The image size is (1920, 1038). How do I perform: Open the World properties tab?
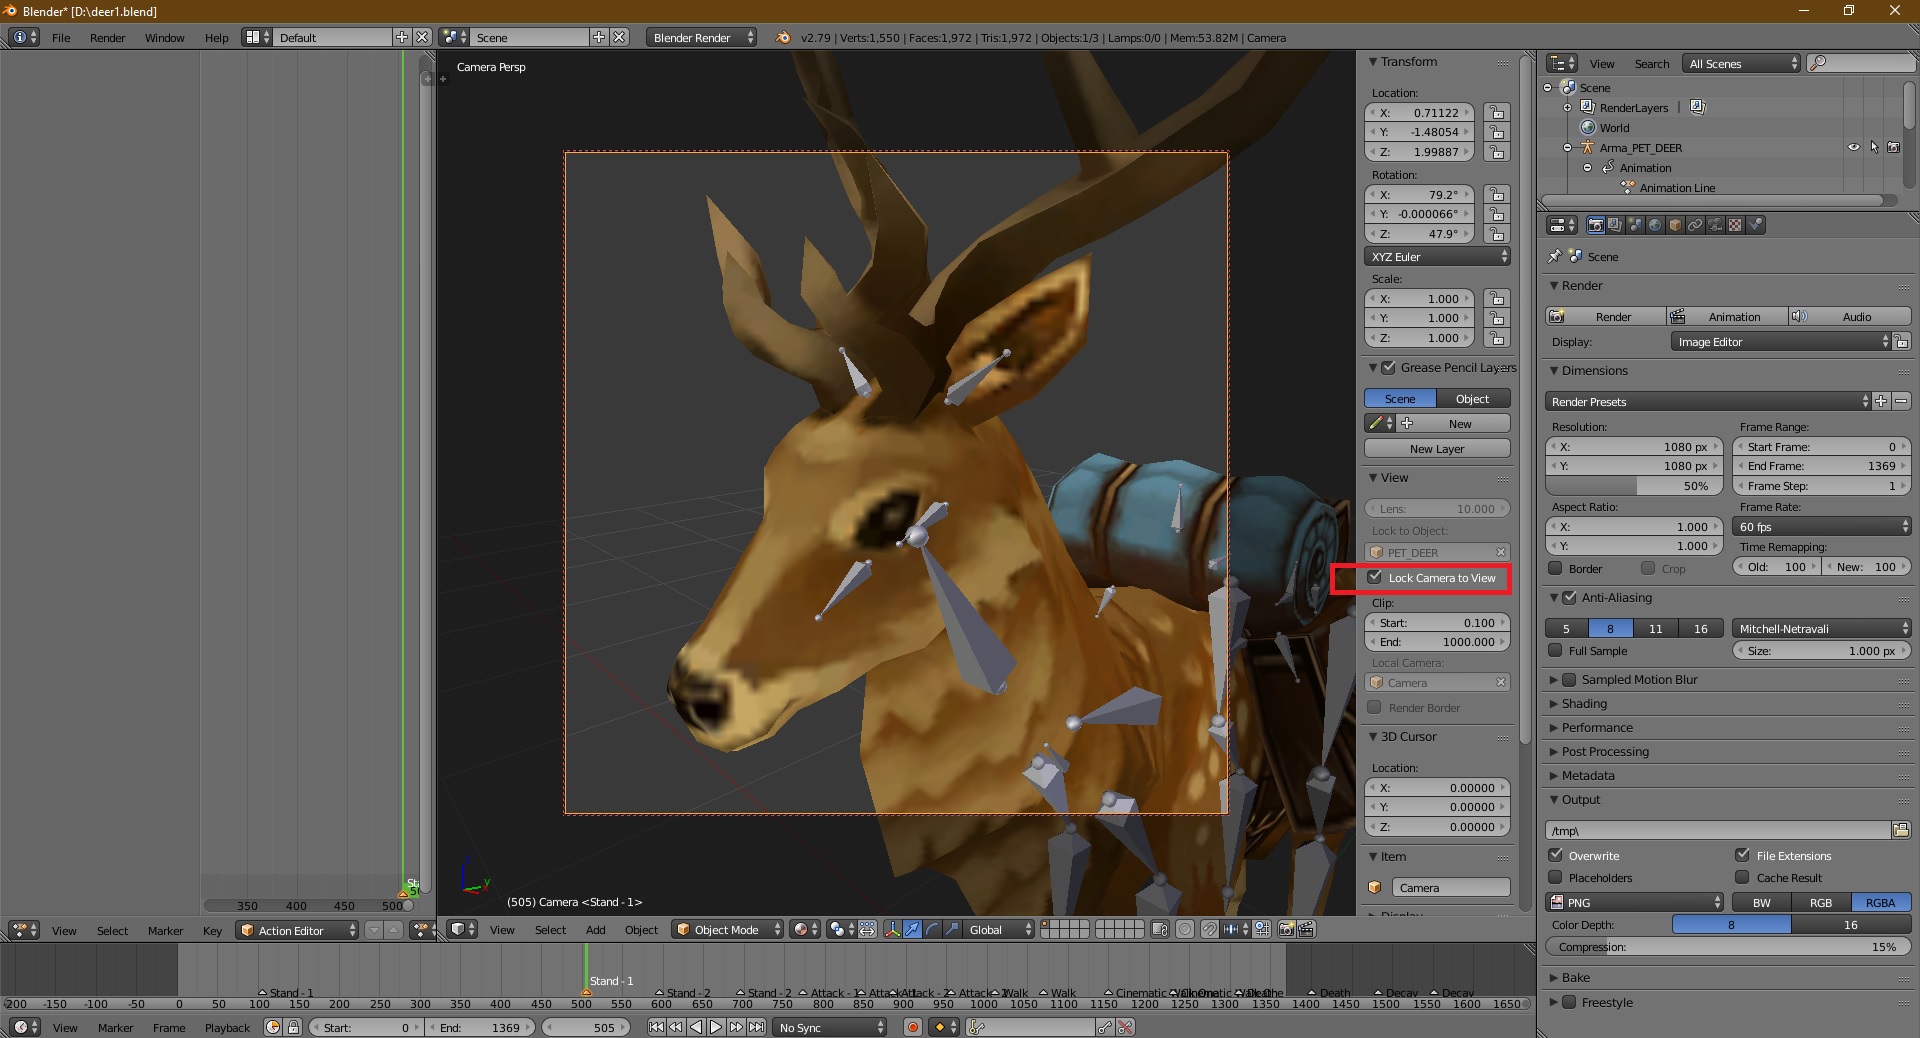(x=1655, y=225)
